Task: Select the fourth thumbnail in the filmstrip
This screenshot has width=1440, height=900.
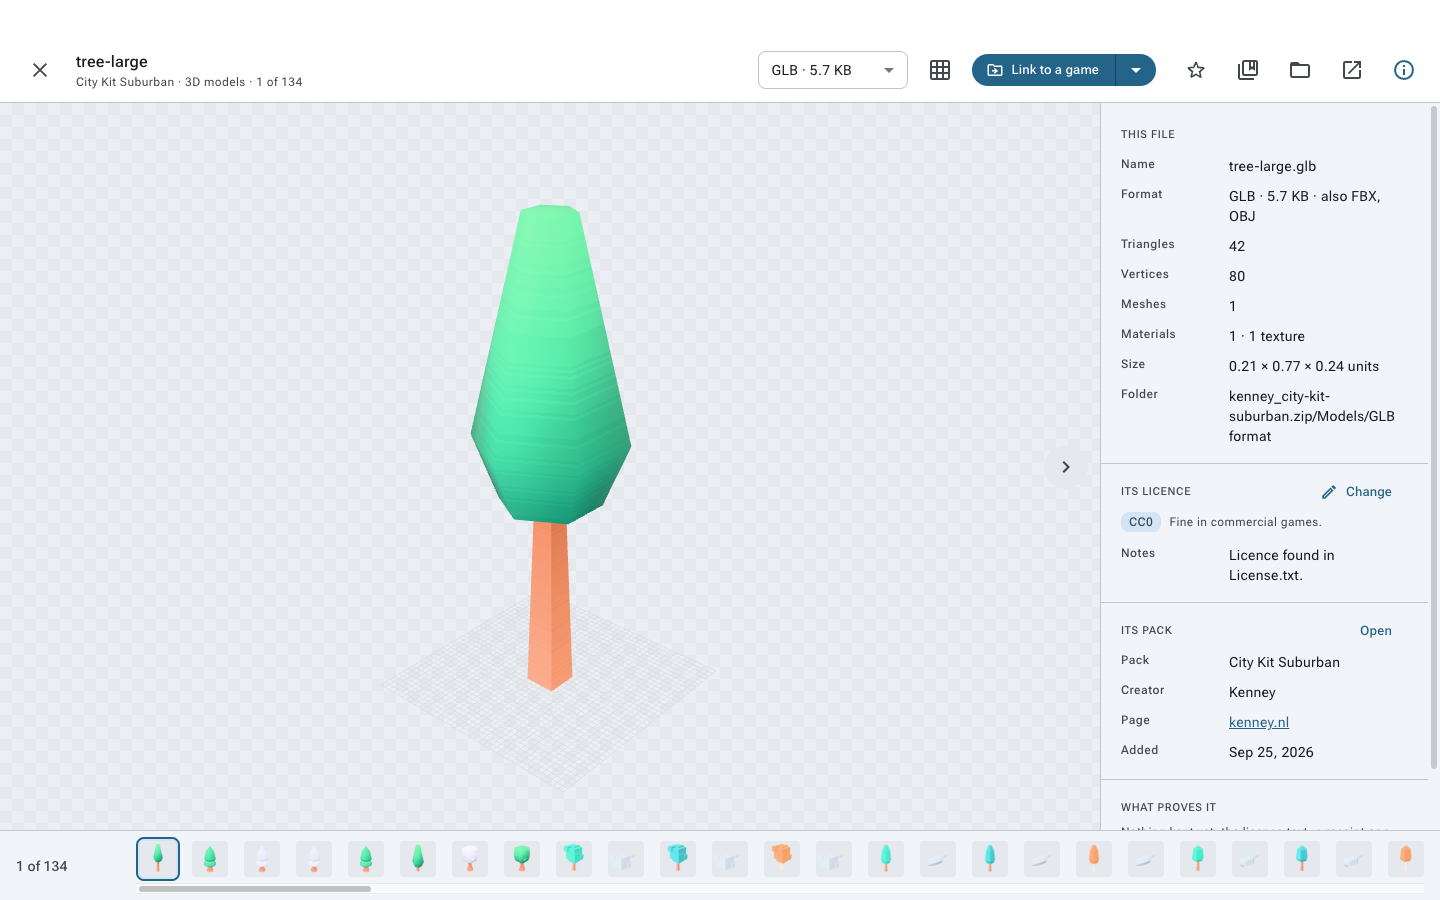Action: [314, 859]
